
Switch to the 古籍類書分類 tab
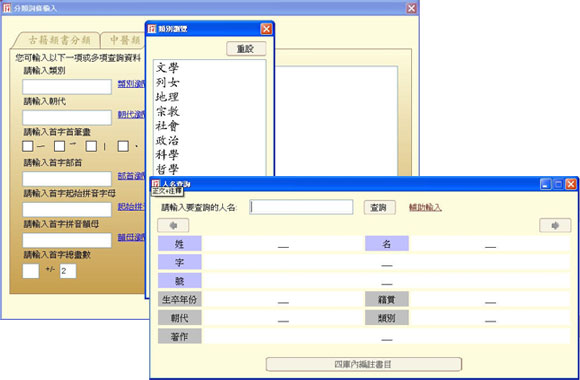point(58,40)
